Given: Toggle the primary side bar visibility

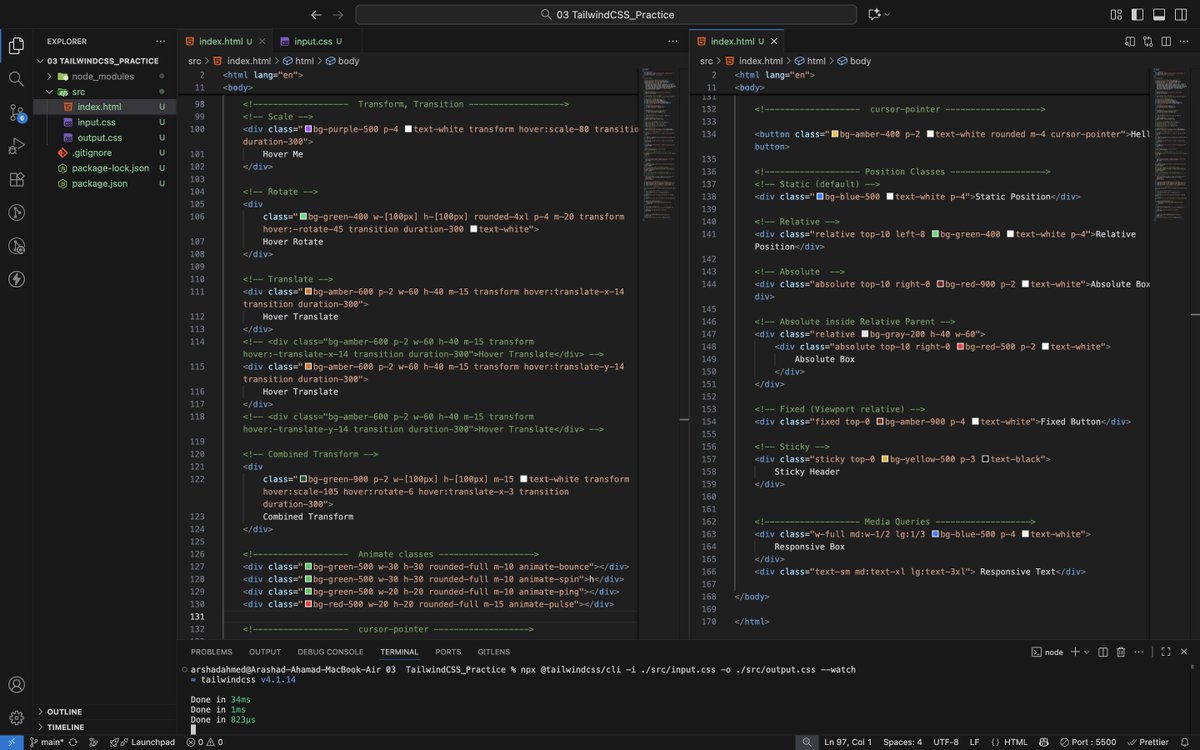Looking at the screenshot, I should coord(1138,14).
